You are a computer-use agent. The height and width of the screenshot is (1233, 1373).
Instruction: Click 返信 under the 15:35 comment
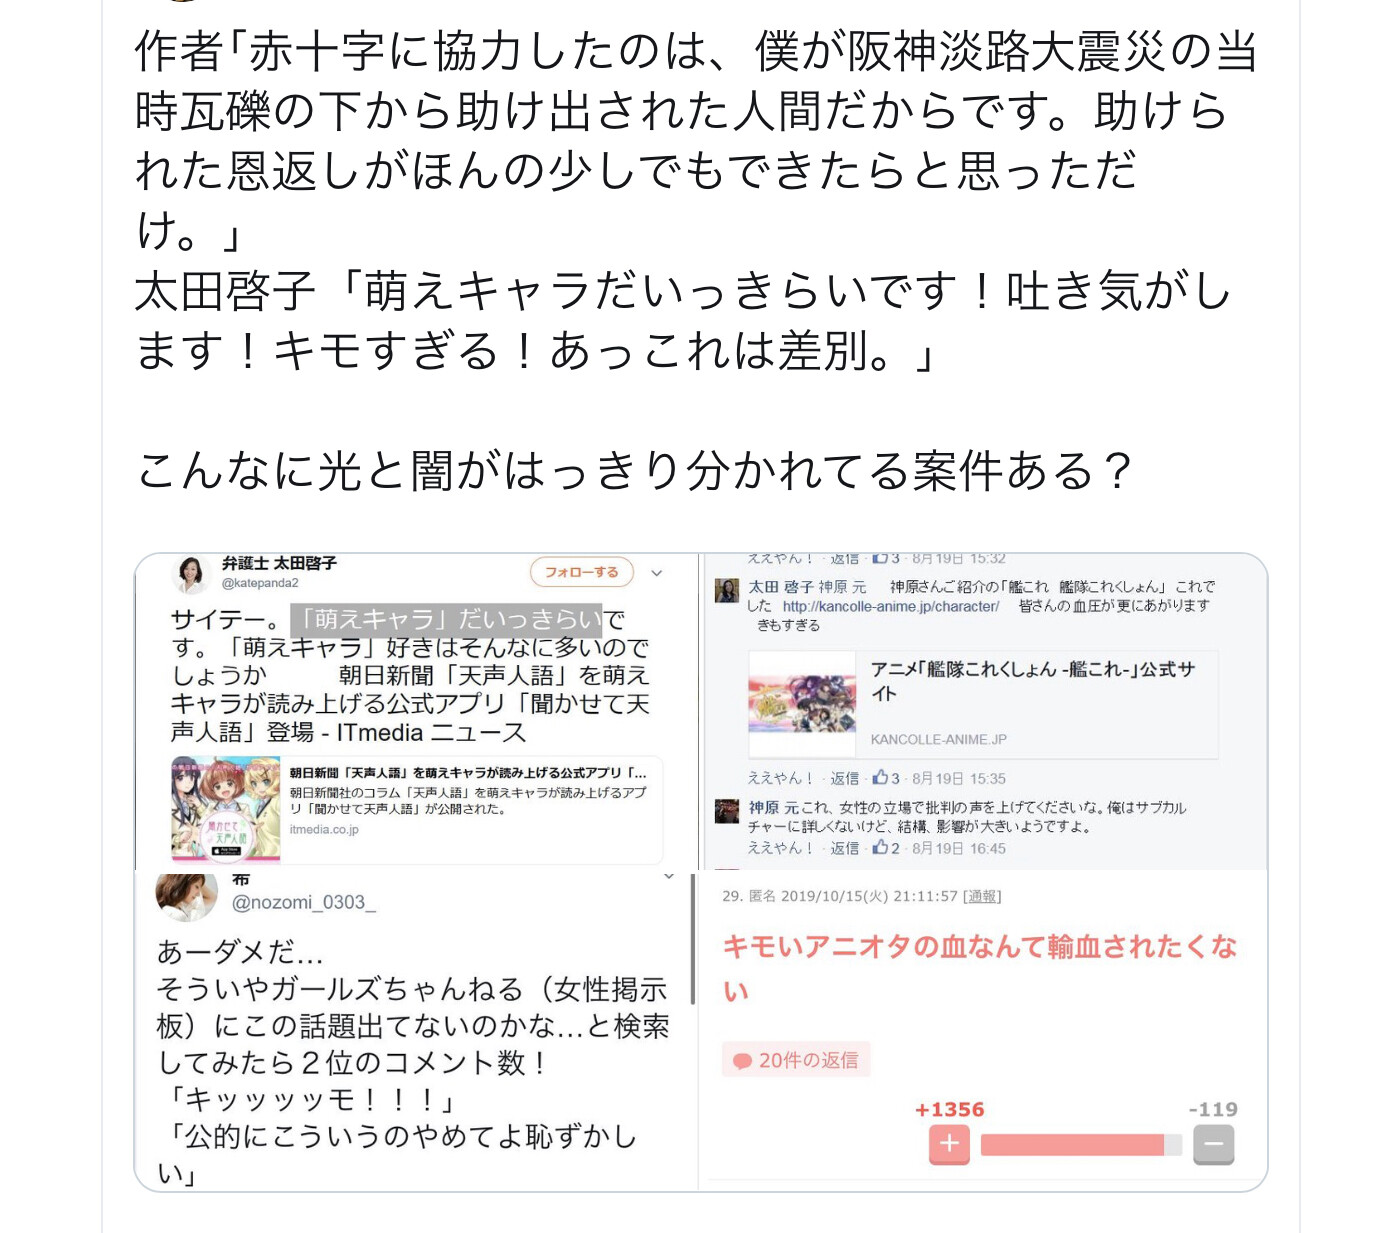tap(845, 778)
